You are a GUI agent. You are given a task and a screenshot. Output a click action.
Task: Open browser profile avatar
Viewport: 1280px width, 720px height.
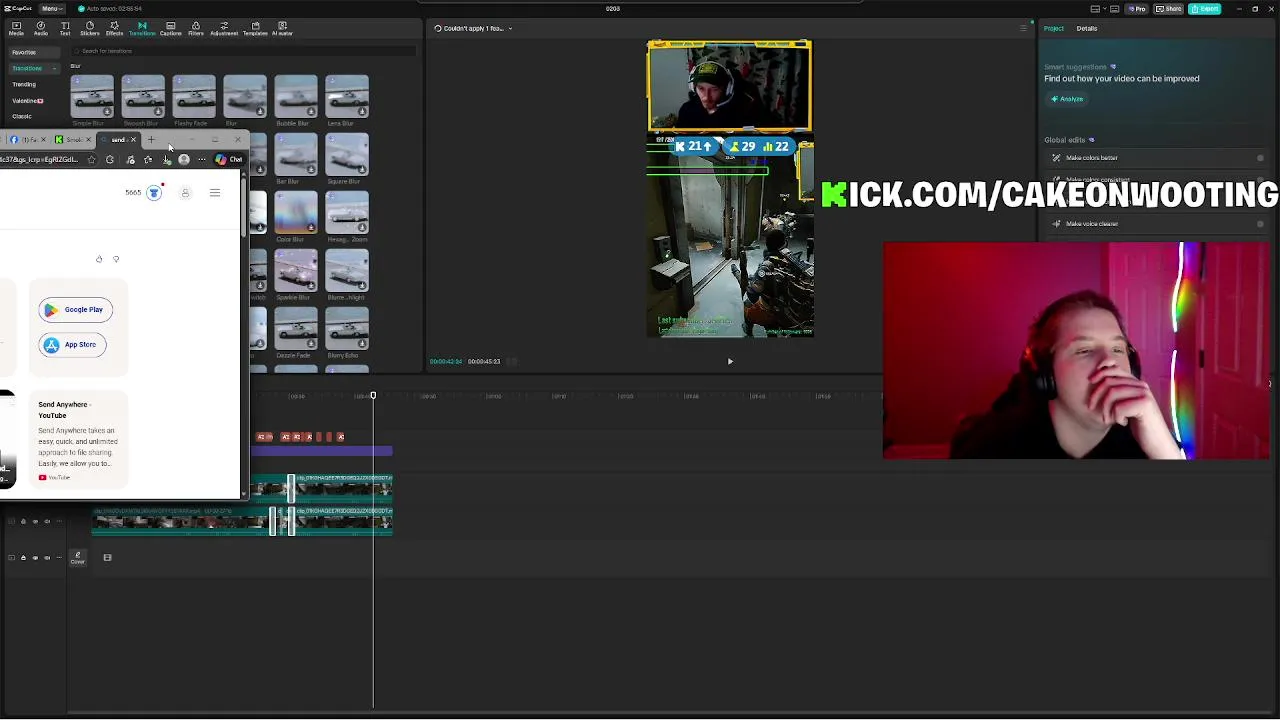point(184,160)
